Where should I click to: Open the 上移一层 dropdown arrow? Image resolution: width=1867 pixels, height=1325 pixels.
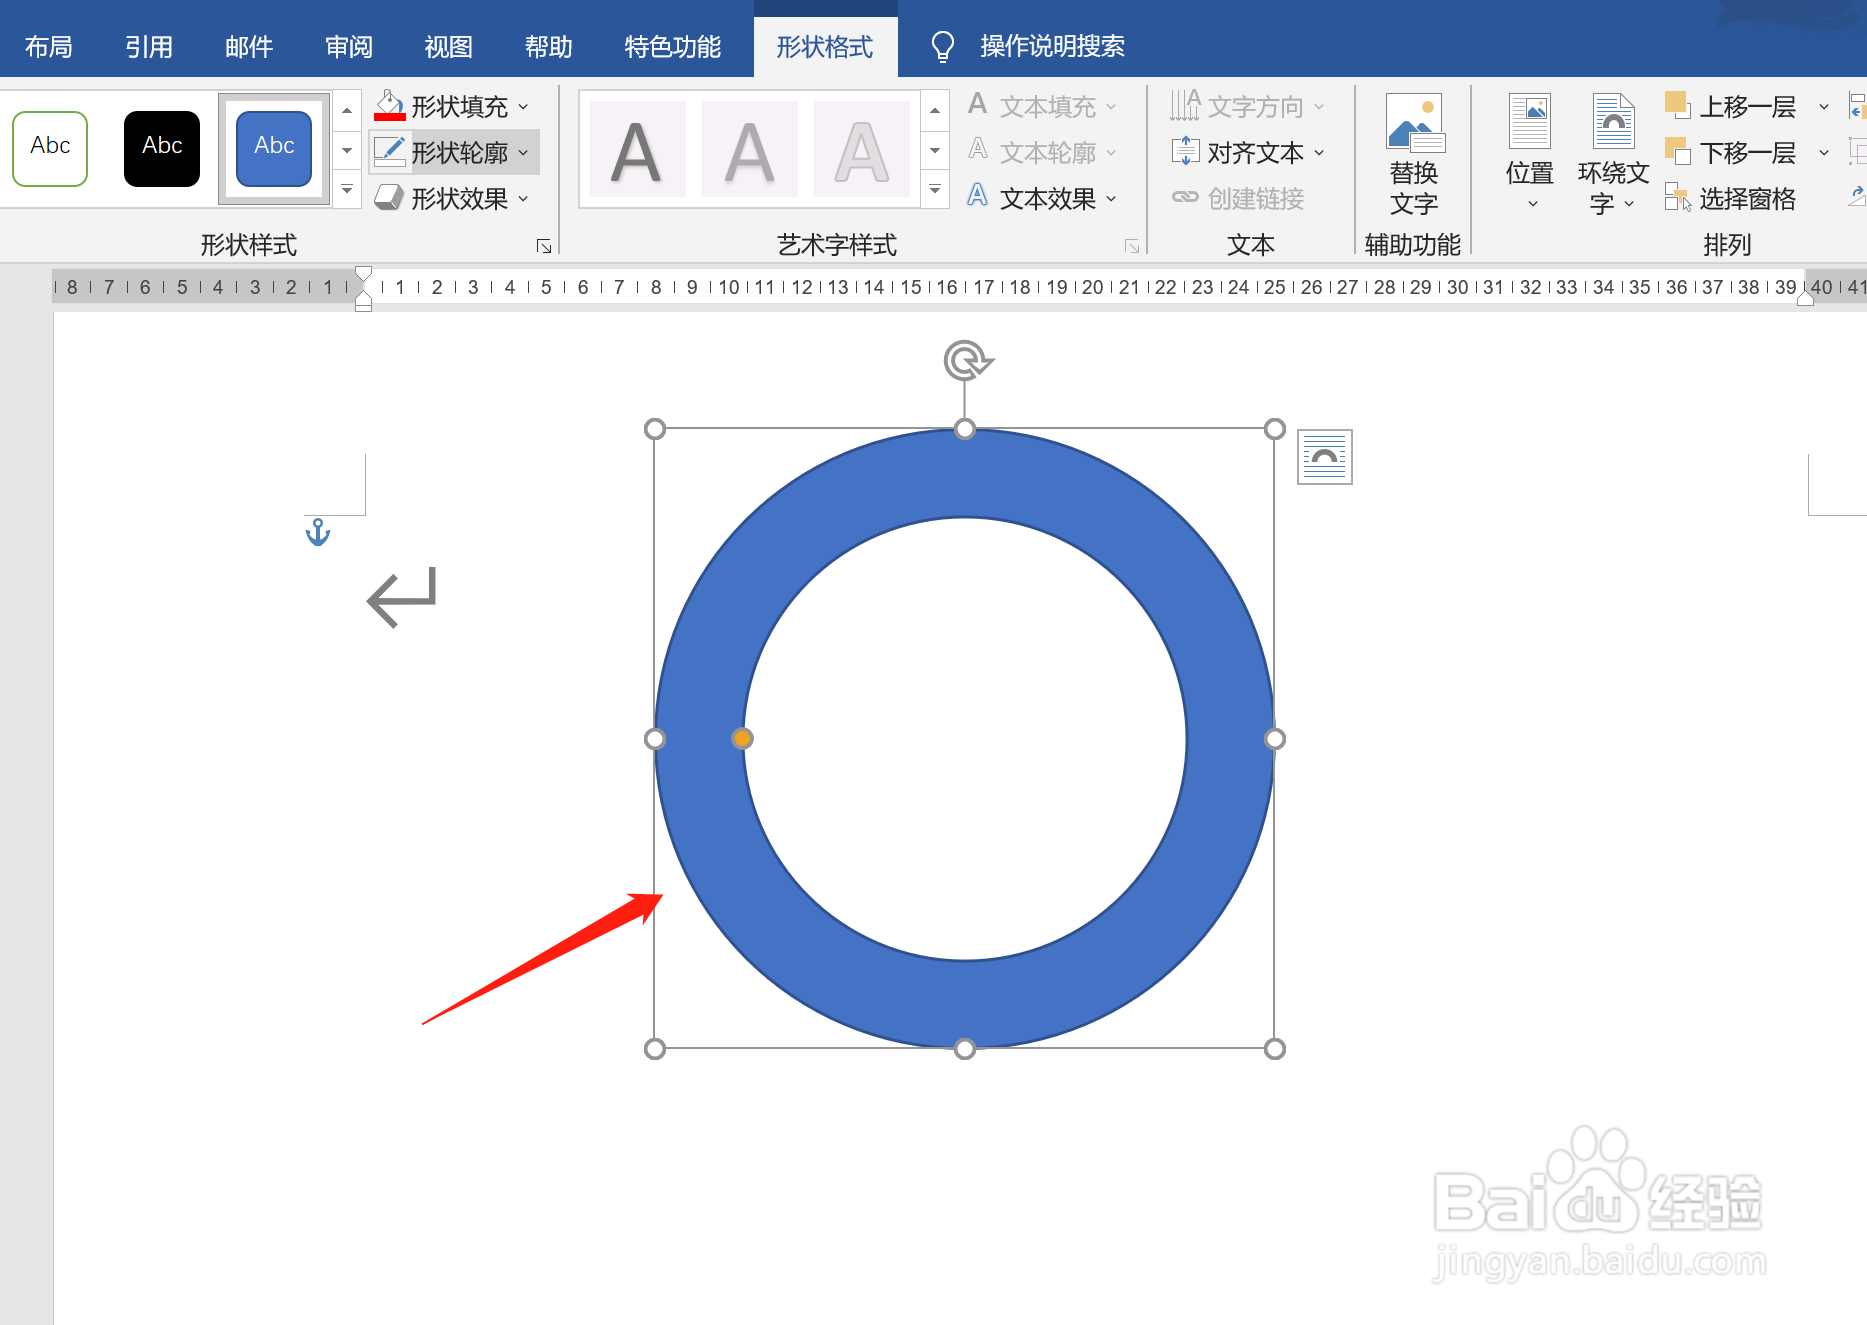(x=1824, y=106)
